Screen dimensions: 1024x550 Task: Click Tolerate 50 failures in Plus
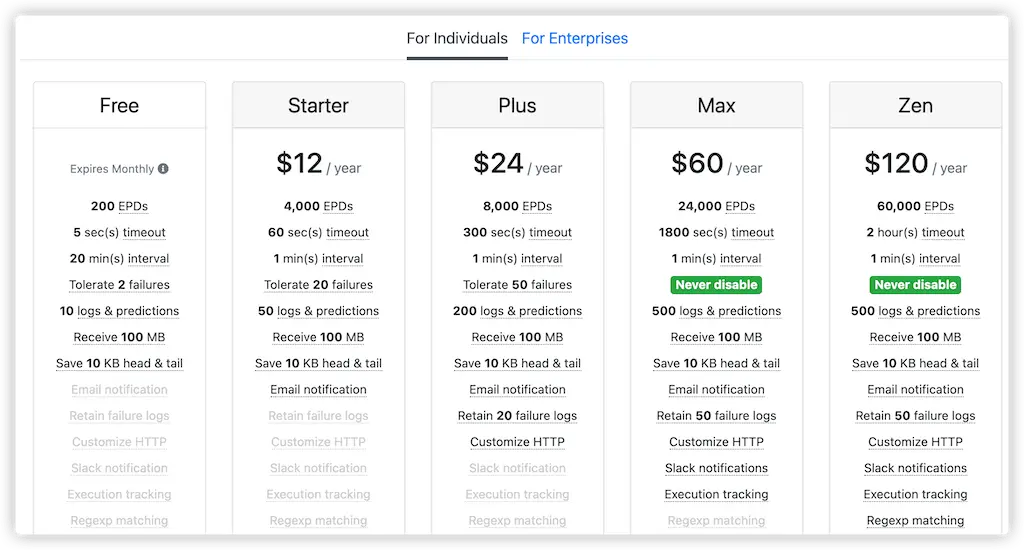517,285
